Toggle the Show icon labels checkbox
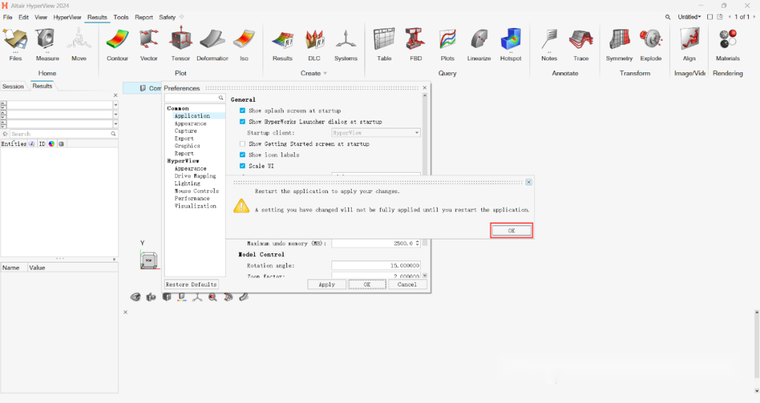This screenshot has width=760, height=403. pos(242,155)
